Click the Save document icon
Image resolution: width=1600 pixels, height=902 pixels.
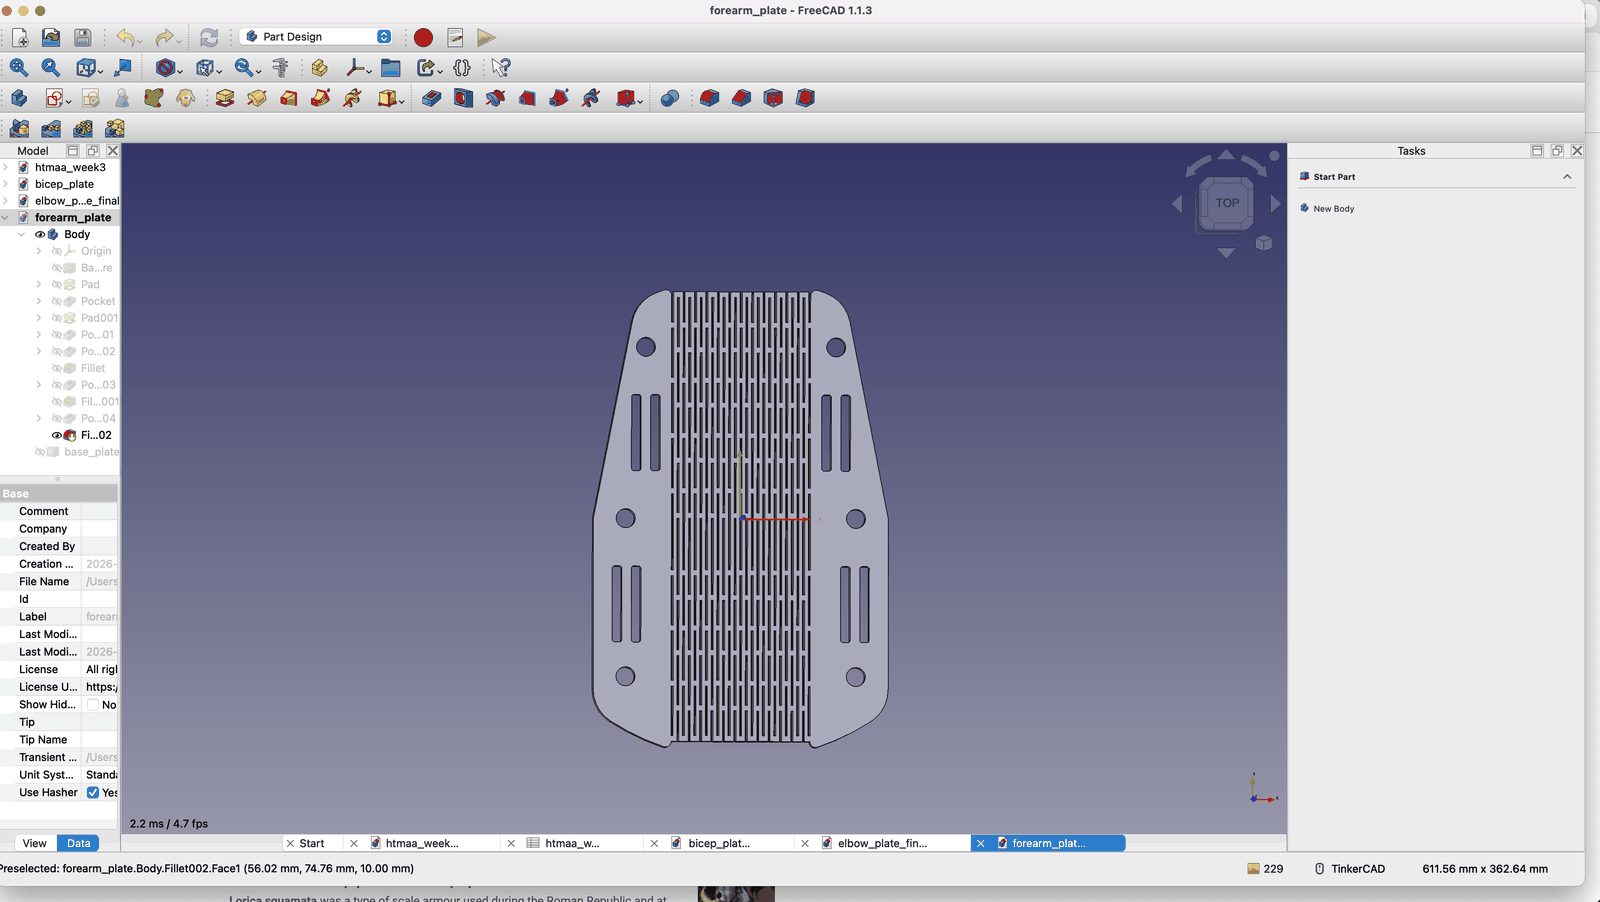point(83,37)
